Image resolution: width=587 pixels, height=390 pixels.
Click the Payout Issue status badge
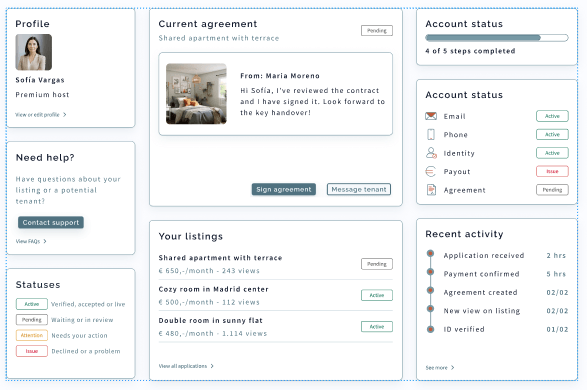[x=552, y=171]
